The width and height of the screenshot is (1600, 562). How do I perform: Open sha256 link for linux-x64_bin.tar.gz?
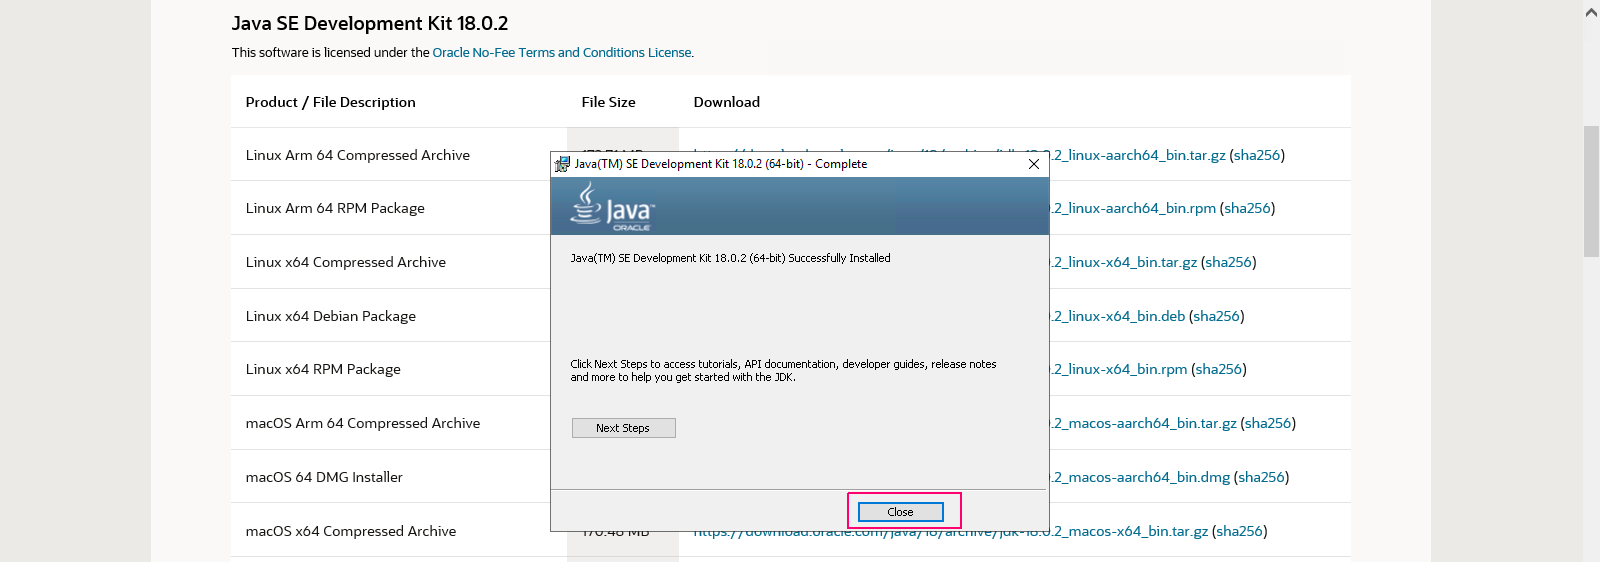click(x=1228, y=262)
